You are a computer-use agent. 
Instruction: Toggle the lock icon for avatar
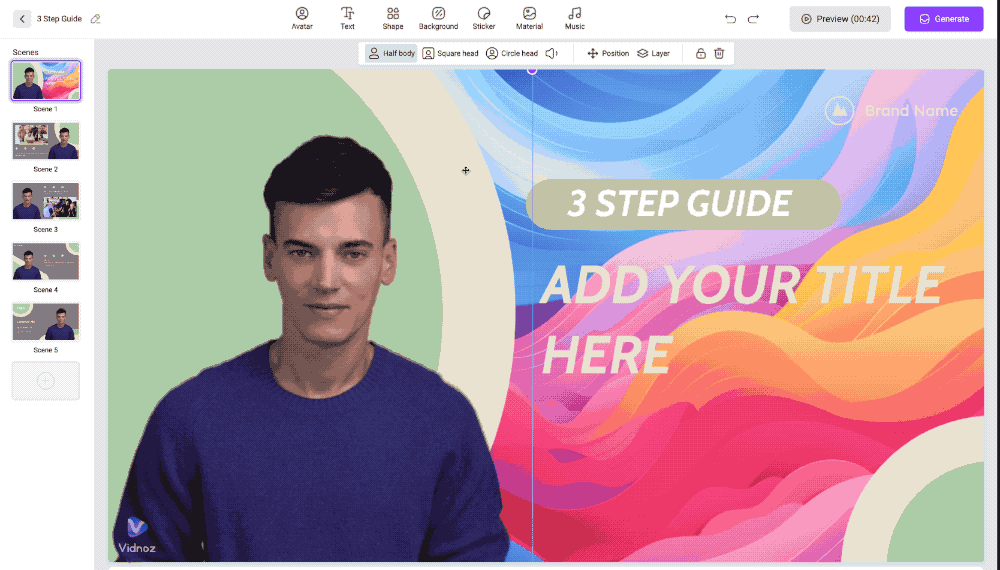[x=700, y=54]
